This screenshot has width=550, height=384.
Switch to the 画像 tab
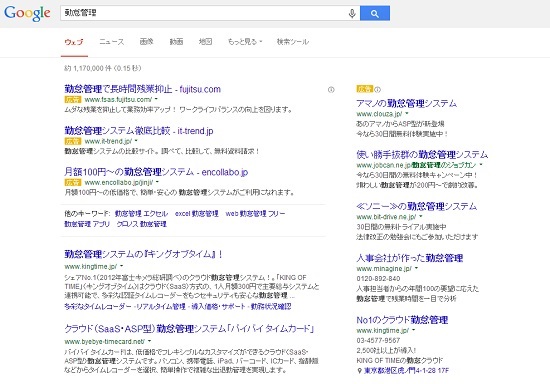[146, 42]
